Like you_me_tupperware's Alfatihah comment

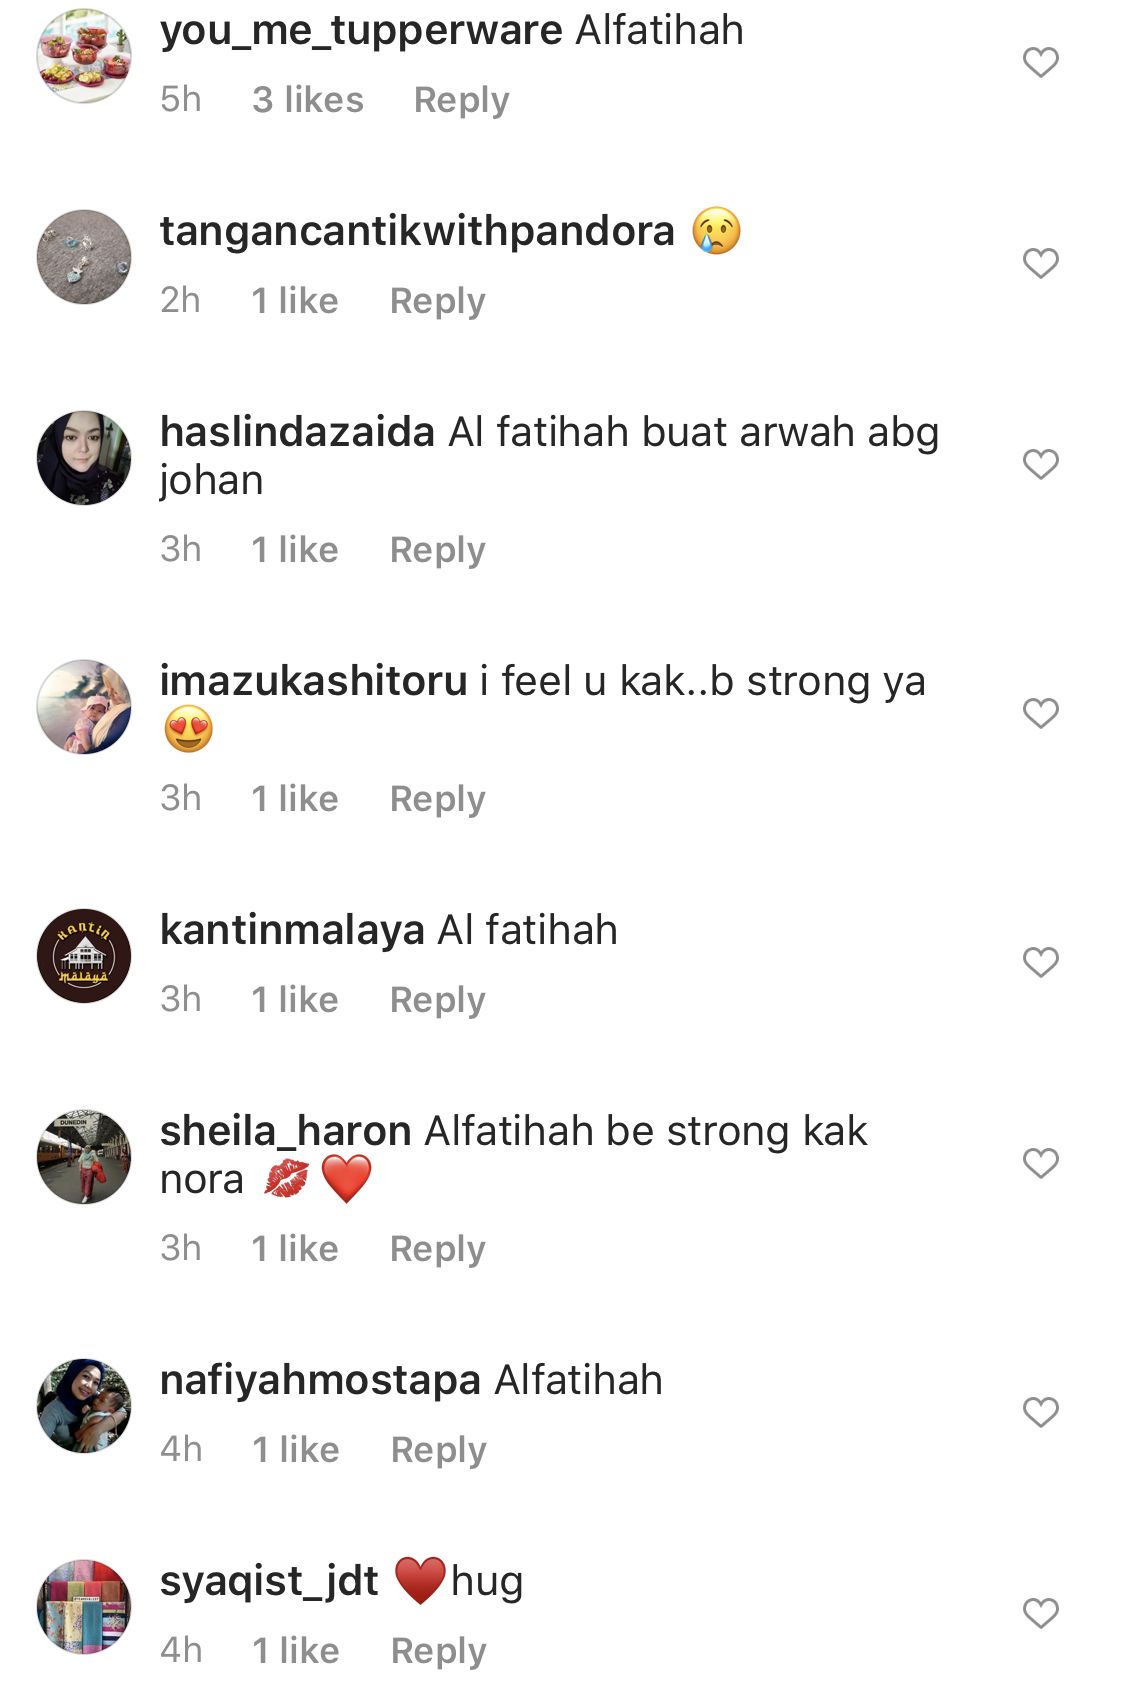[1040, 62]
